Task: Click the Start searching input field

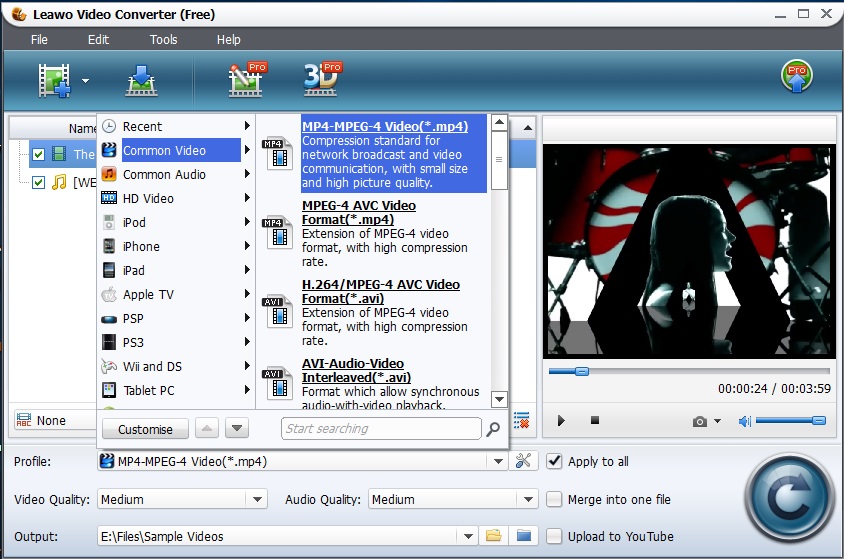Action: [x=381, y=429]
